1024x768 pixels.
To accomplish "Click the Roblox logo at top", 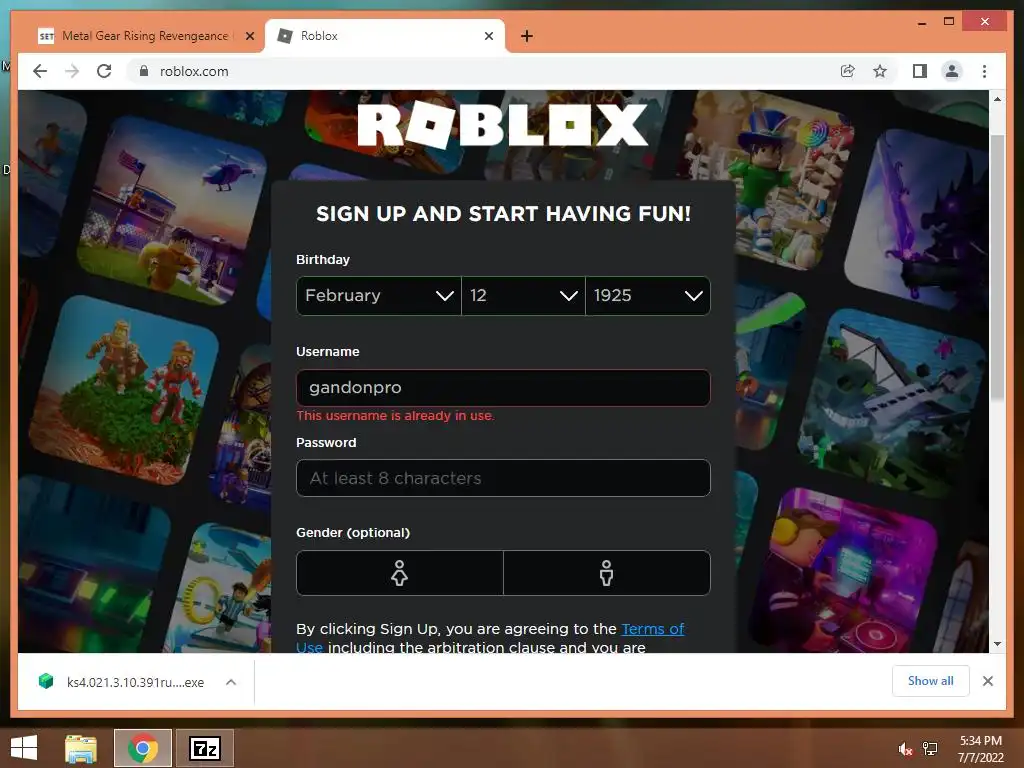I will click(503, 124).
